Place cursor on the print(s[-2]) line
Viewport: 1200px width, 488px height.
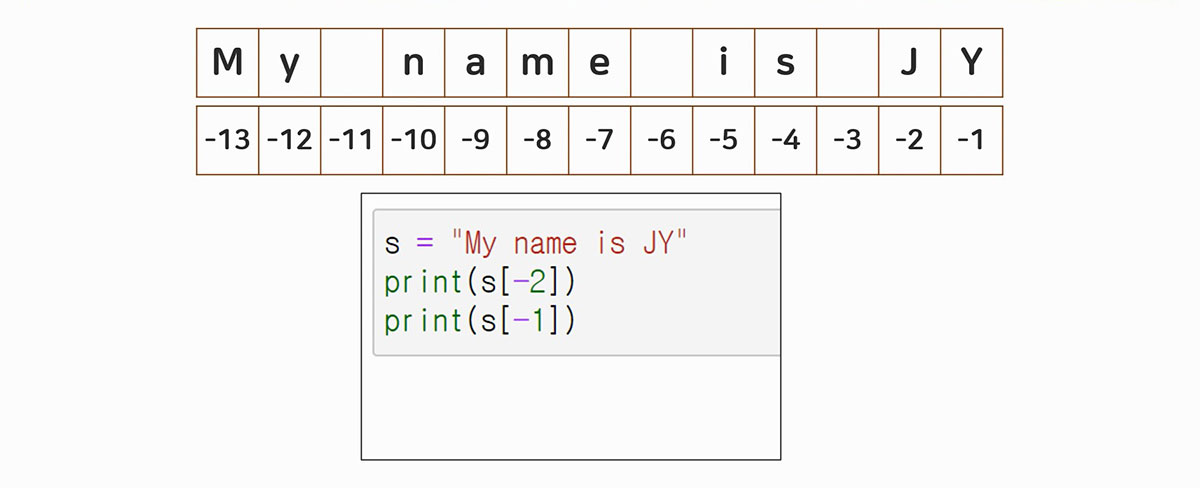click(480, 282)
